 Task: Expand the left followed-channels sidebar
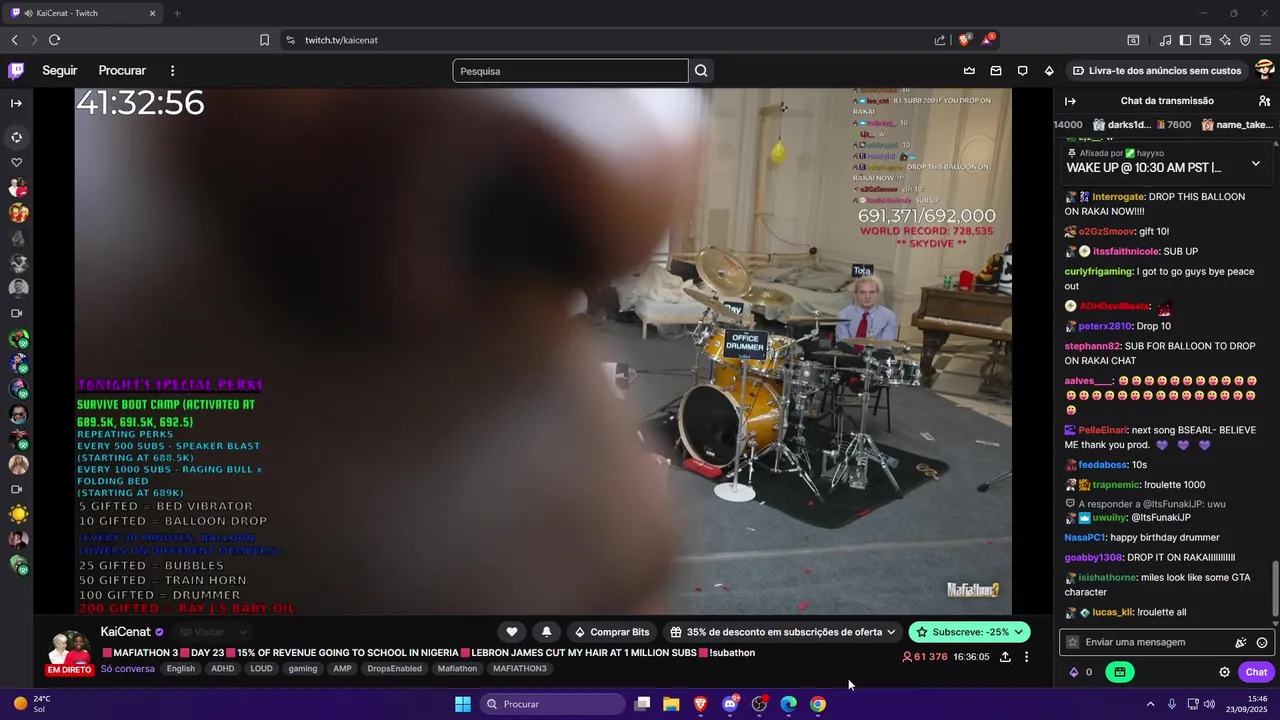click(16, 103)
